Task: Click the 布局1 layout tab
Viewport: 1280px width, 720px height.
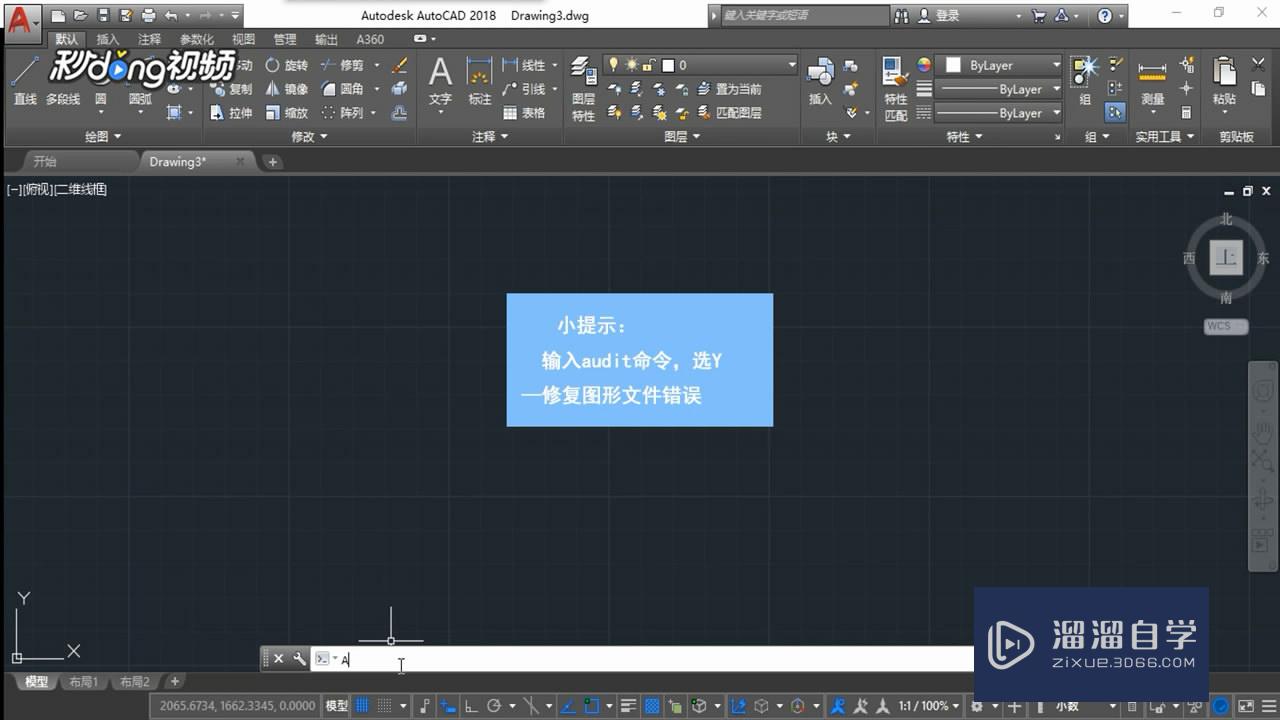Action: 84,681
